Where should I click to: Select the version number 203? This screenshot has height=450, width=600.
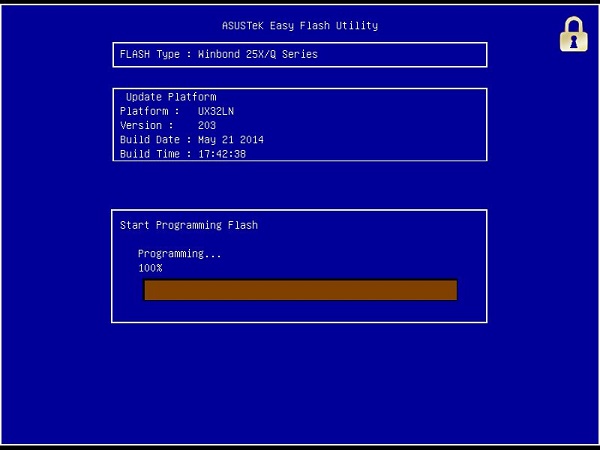click(207, 125)
